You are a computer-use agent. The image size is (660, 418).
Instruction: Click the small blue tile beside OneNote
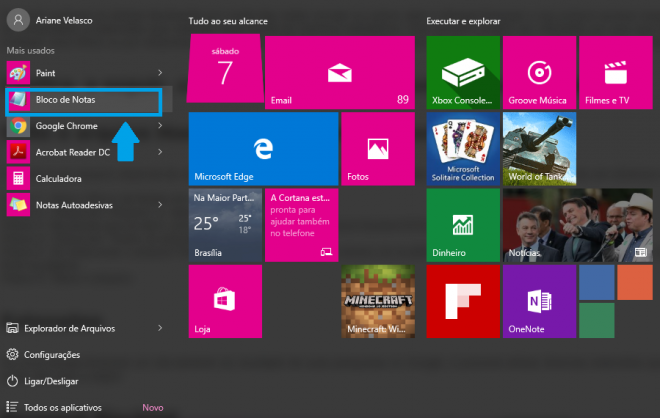(x=596, y=282)
